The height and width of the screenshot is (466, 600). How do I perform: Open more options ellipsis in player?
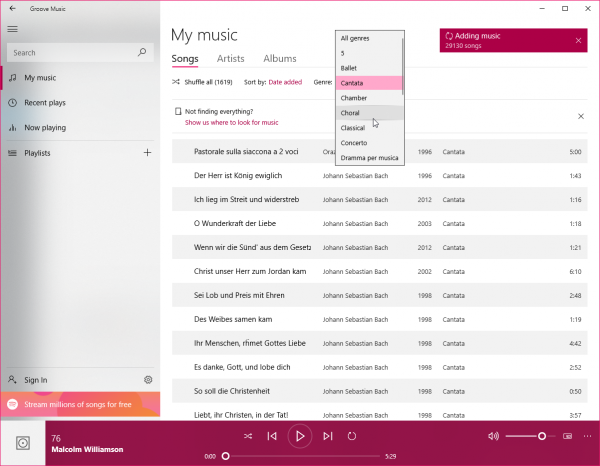tap(587, 436)
